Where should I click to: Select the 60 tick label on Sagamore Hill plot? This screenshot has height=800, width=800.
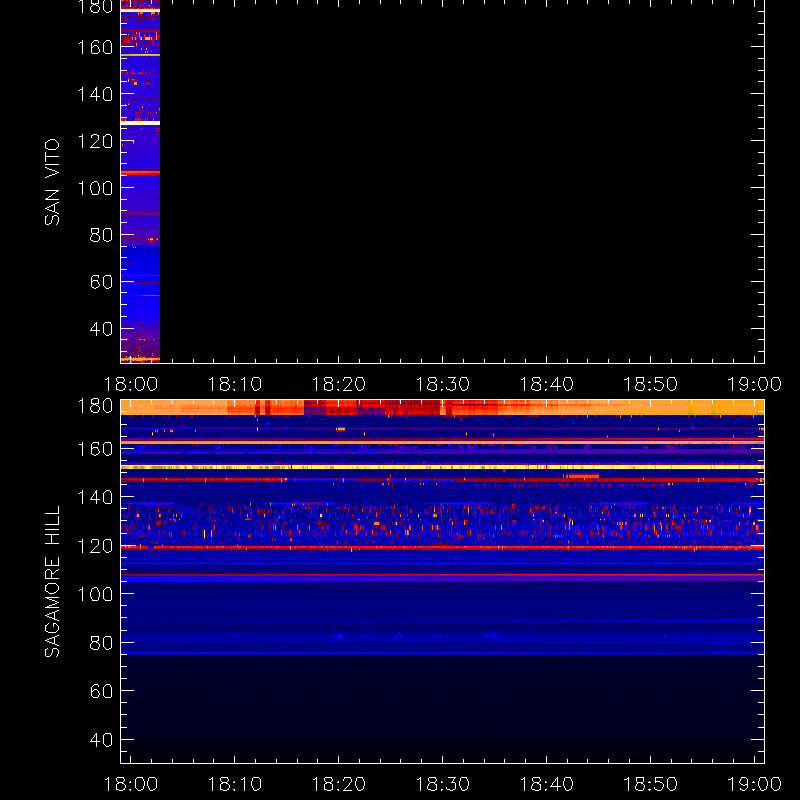(101, 691)
